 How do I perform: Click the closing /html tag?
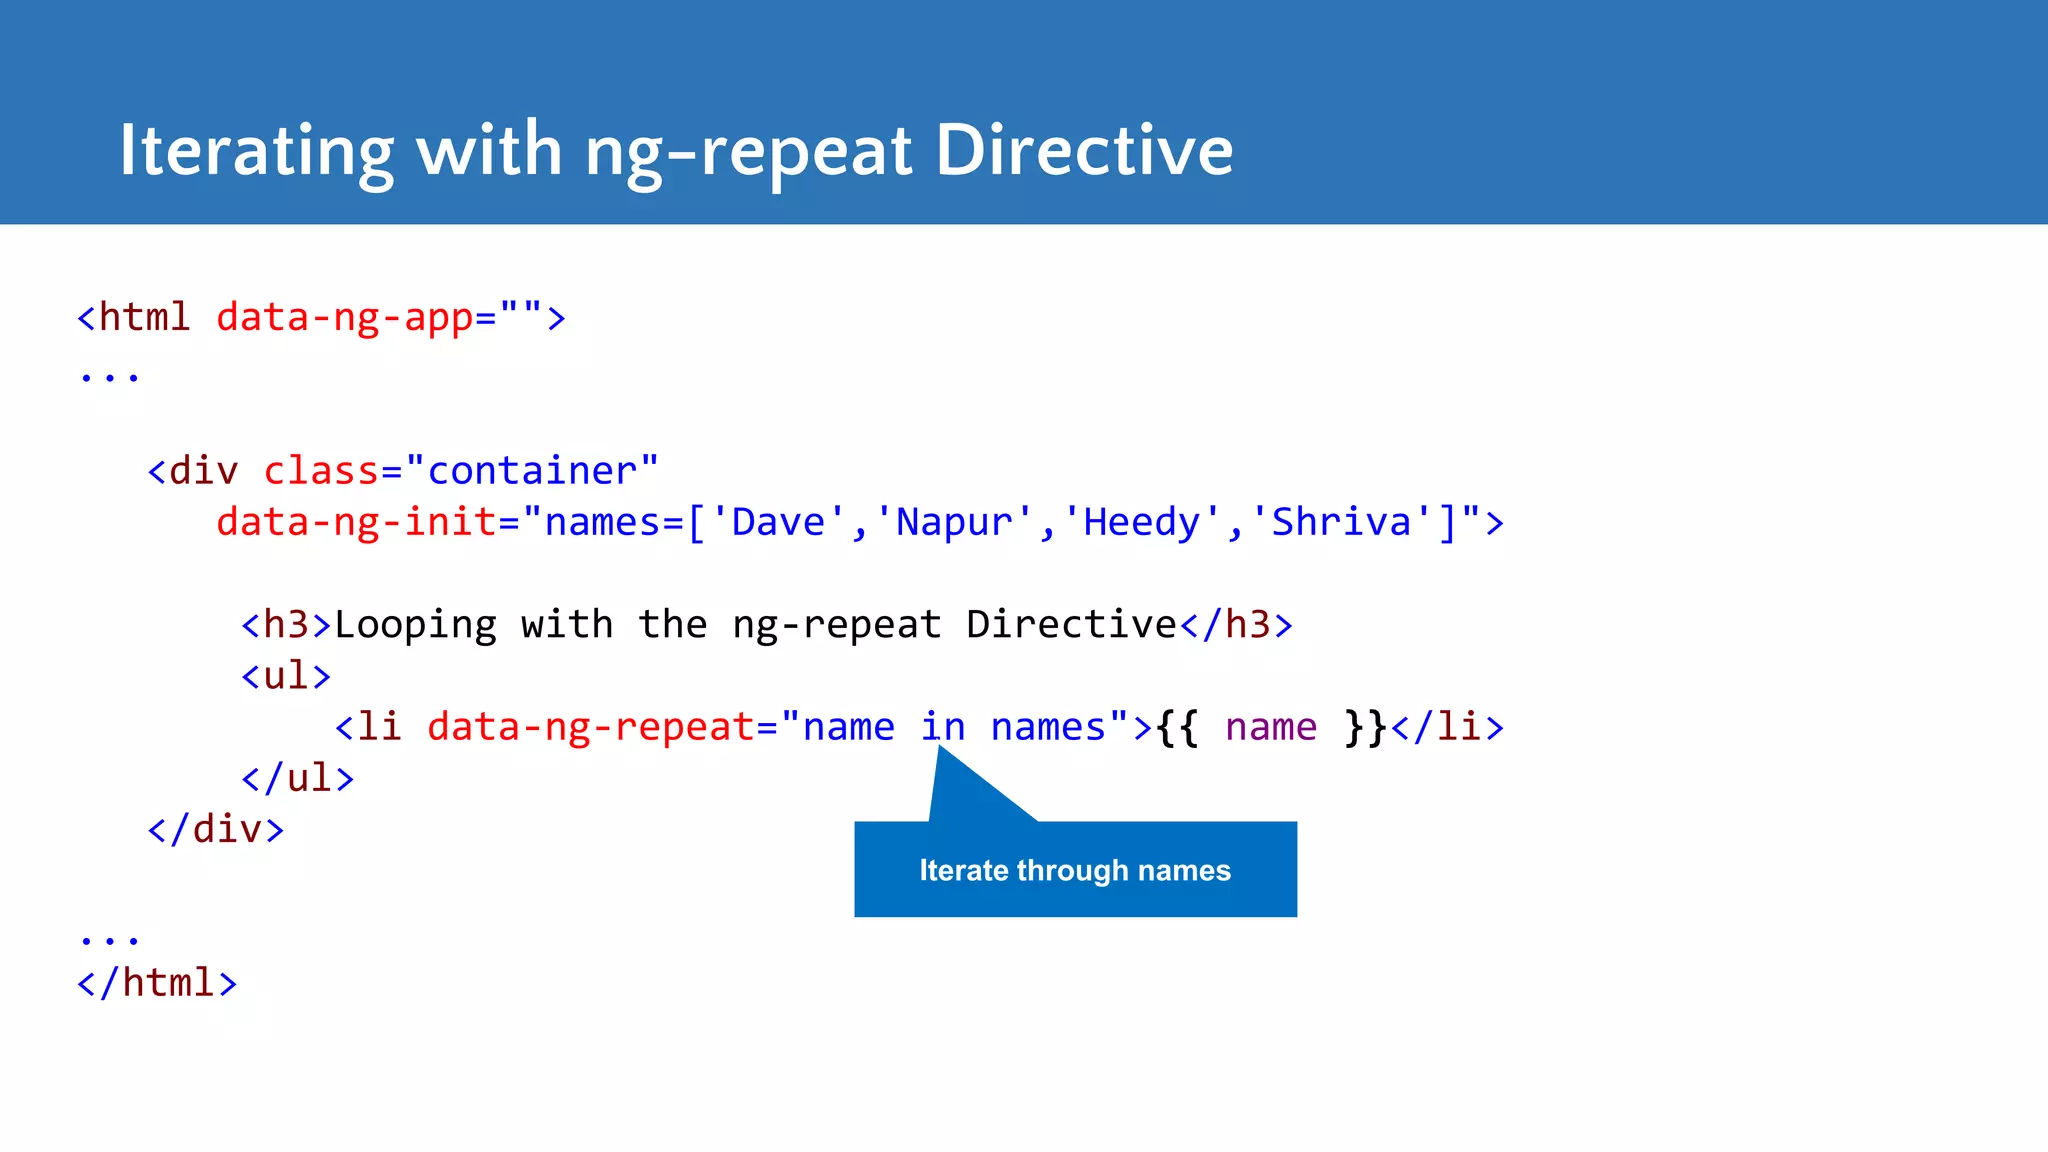pos(157,982)
